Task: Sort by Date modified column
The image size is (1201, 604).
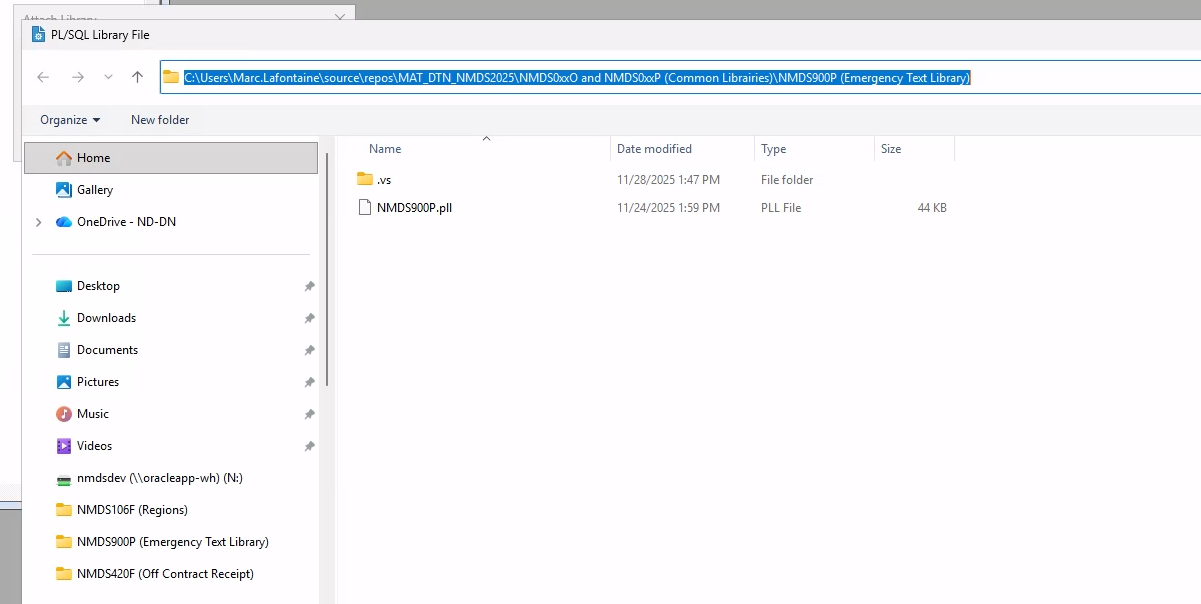Action: tap(654, 149)
